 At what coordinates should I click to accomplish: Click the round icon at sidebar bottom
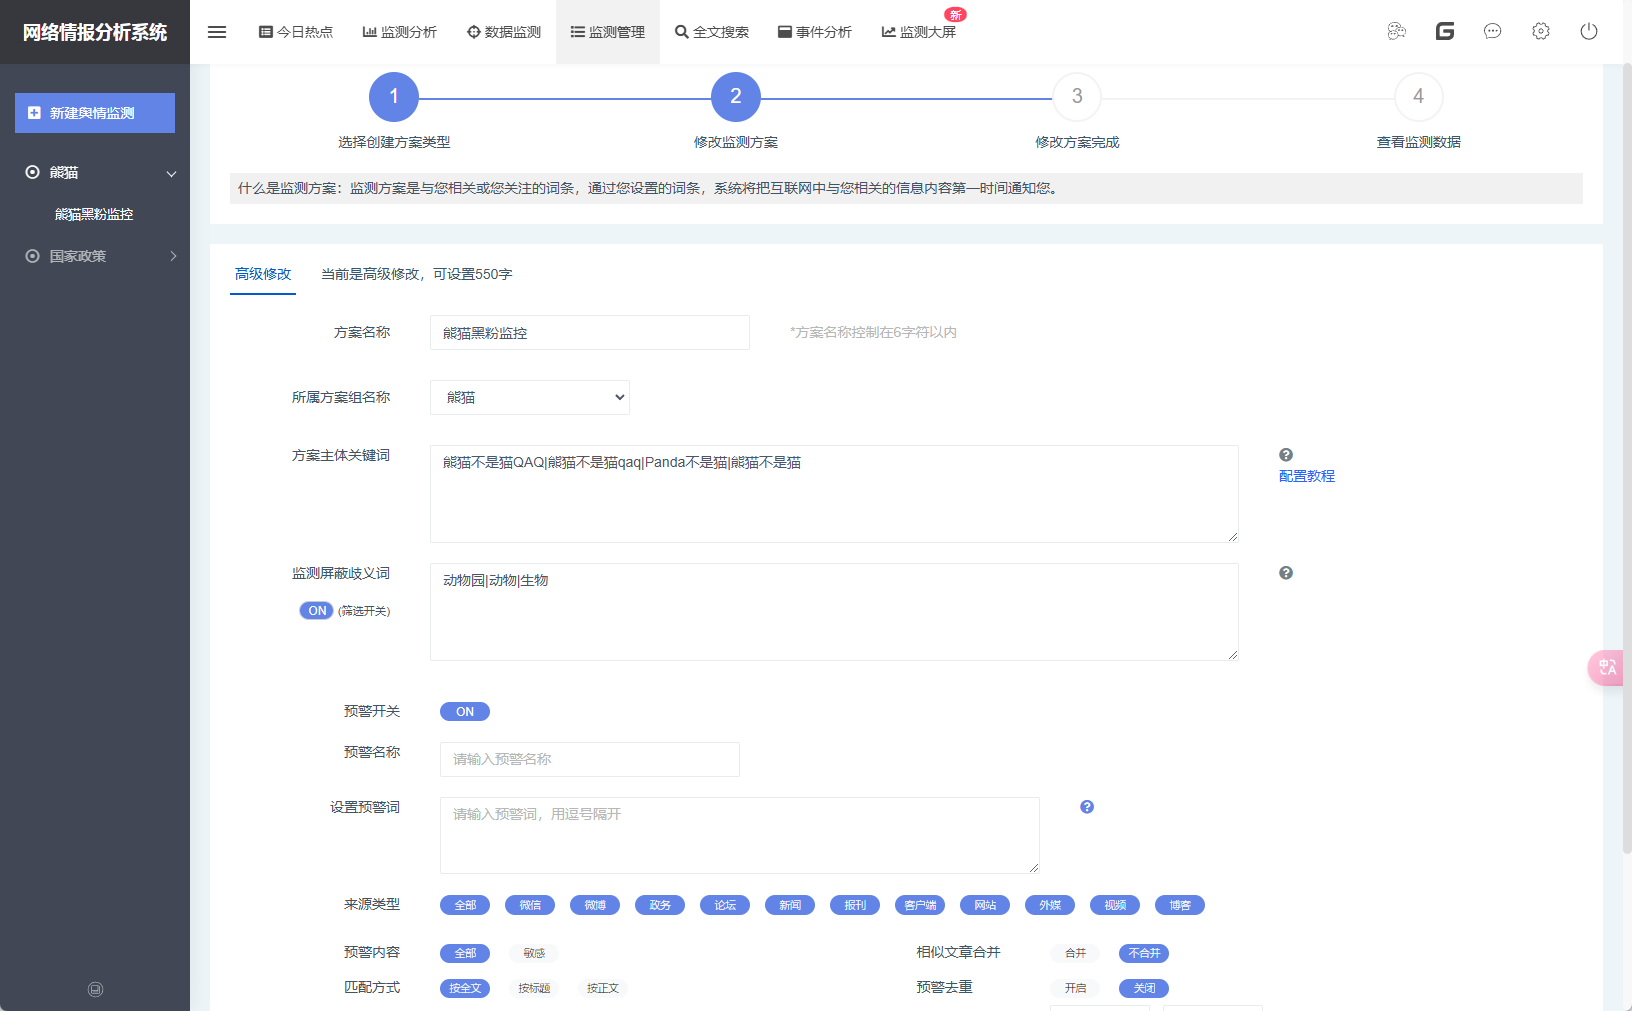tap(95, 989)
